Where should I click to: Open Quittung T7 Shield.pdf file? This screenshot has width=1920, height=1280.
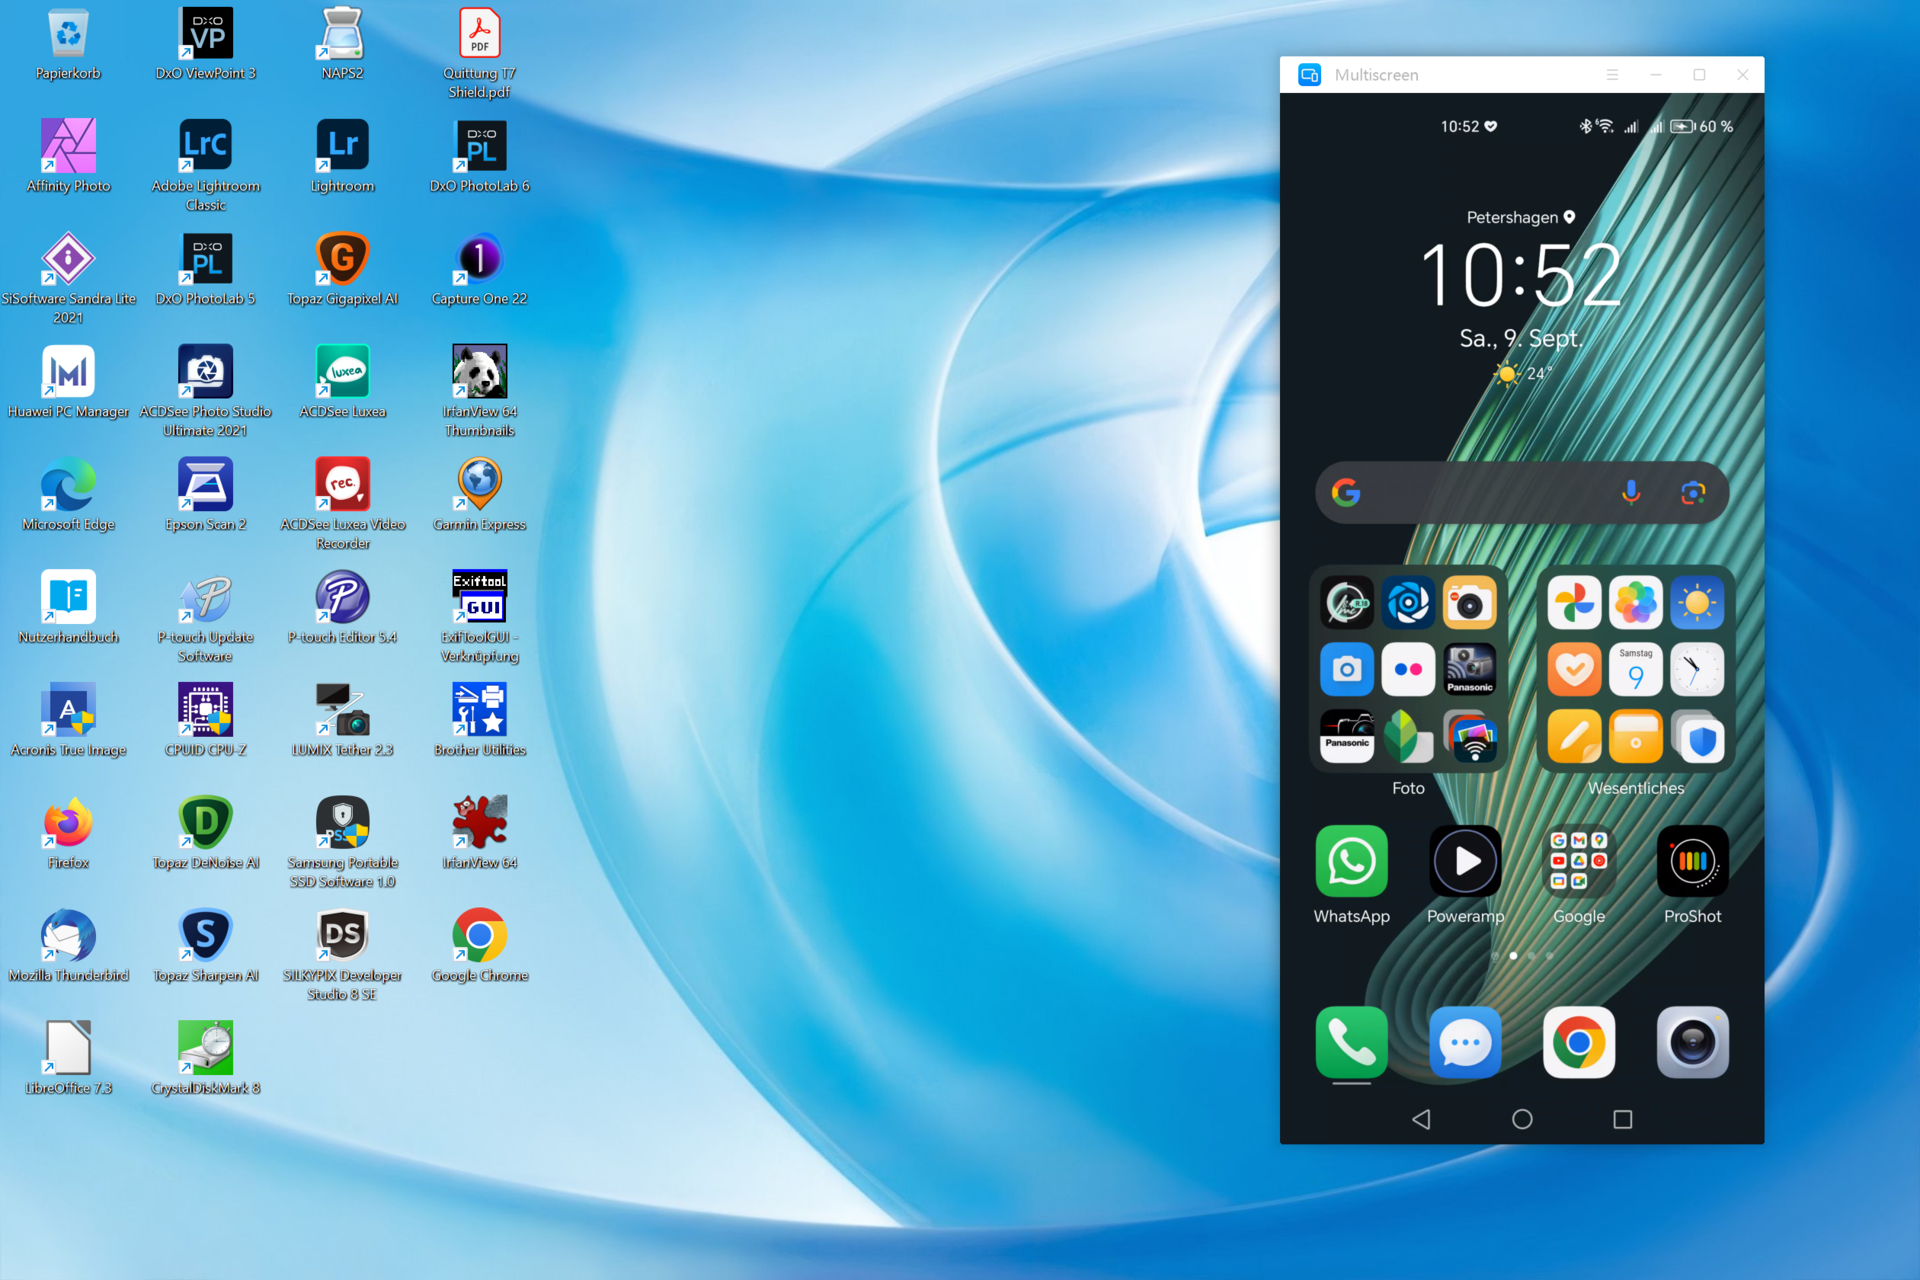click(x=479, y=34)
